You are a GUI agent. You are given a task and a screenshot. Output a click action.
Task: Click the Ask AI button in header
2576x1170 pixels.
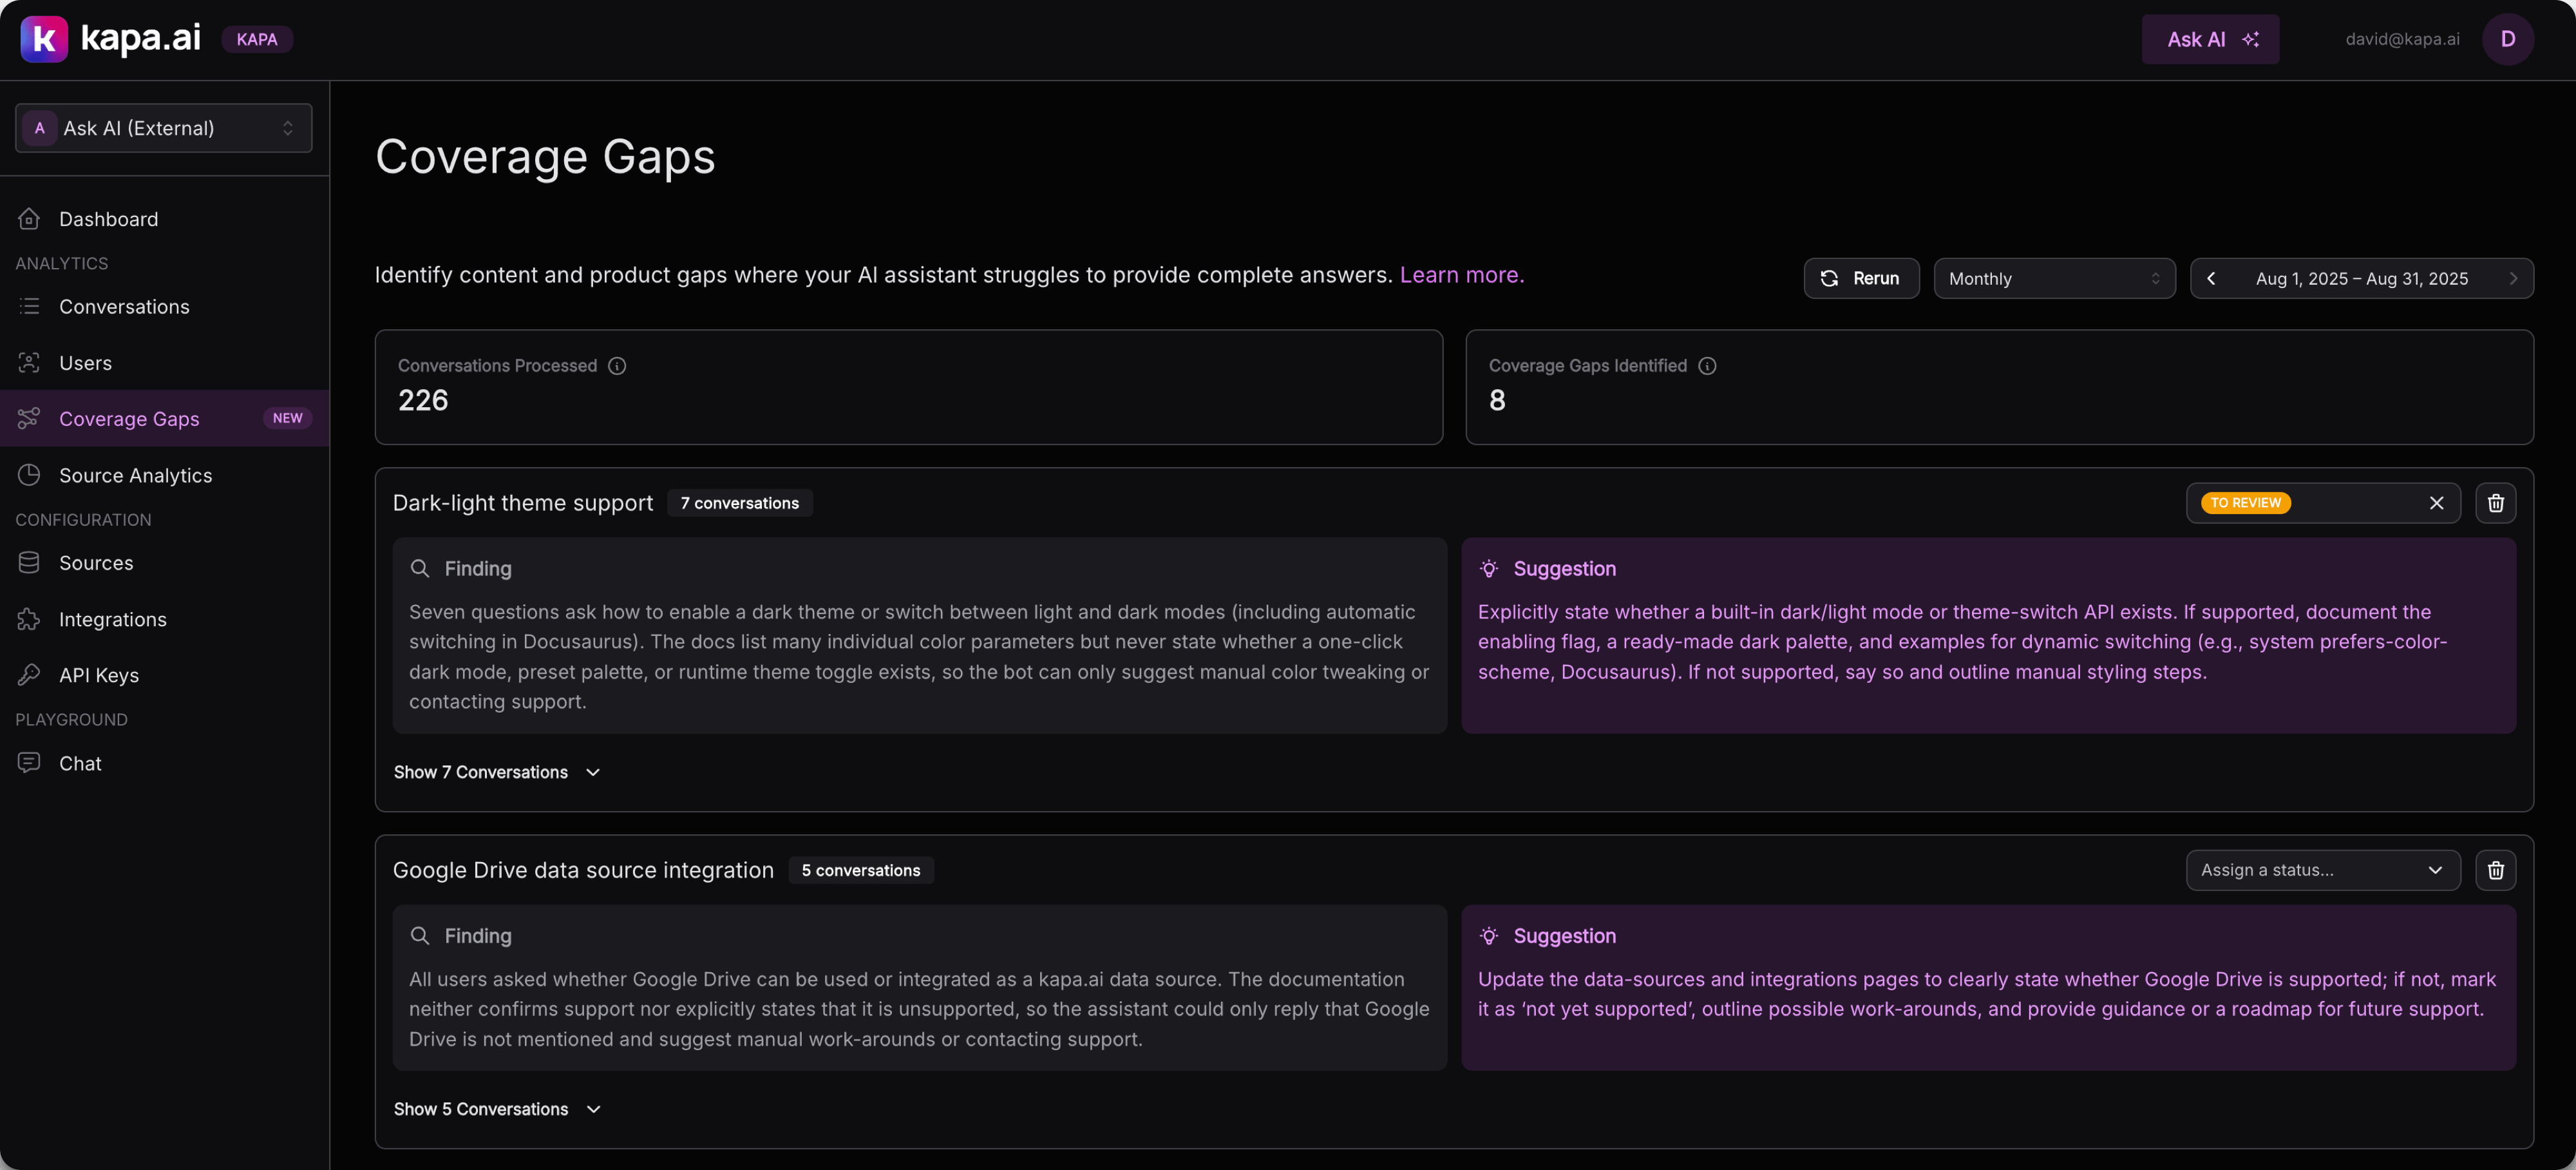coord(2209,39)
